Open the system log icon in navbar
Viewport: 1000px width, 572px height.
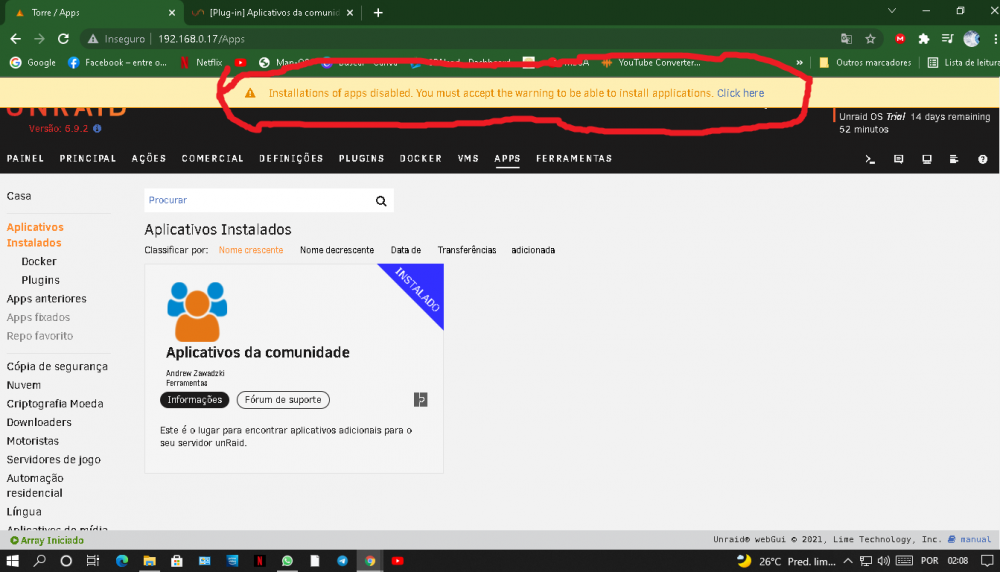click(954, 159)
